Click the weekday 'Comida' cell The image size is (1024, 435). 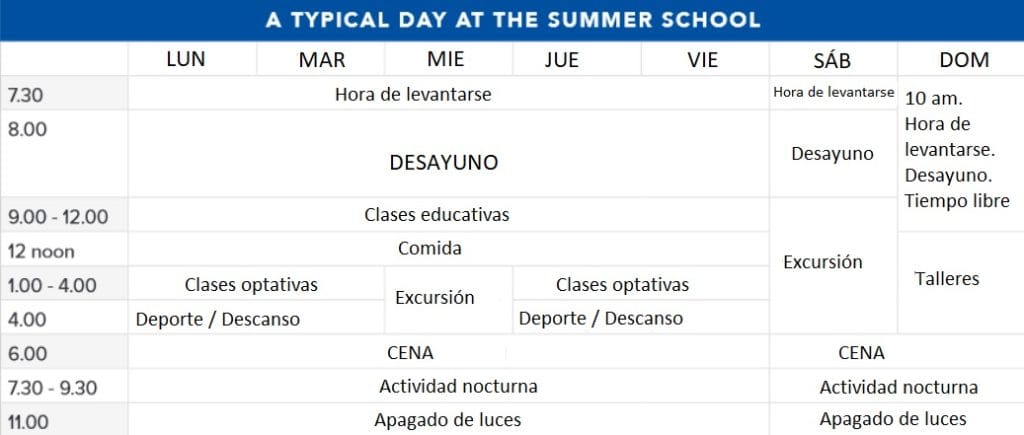coord(430,248)
